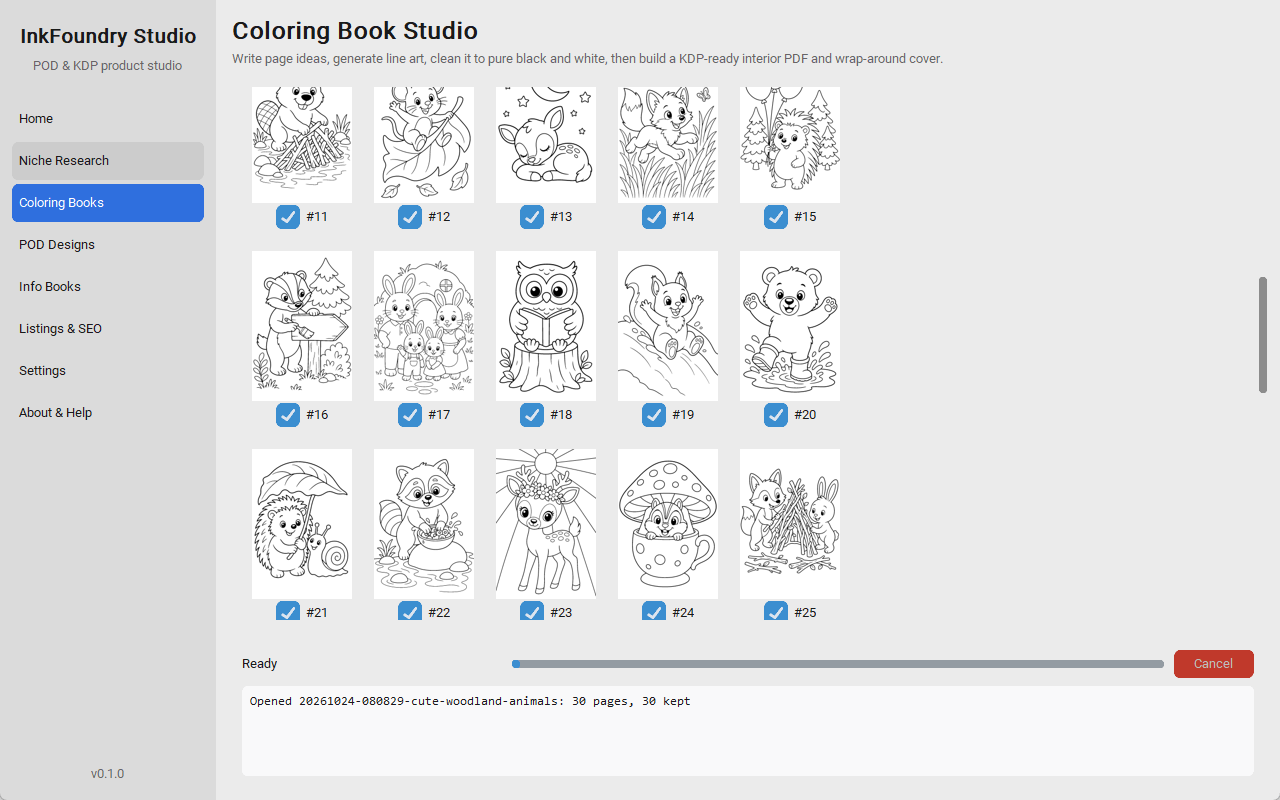Image resolution: width=1280 pixels, height=800 pixels.
Task: Open hedgehog with balloons thumbnail #15
Action: click(x=790, y=145)
